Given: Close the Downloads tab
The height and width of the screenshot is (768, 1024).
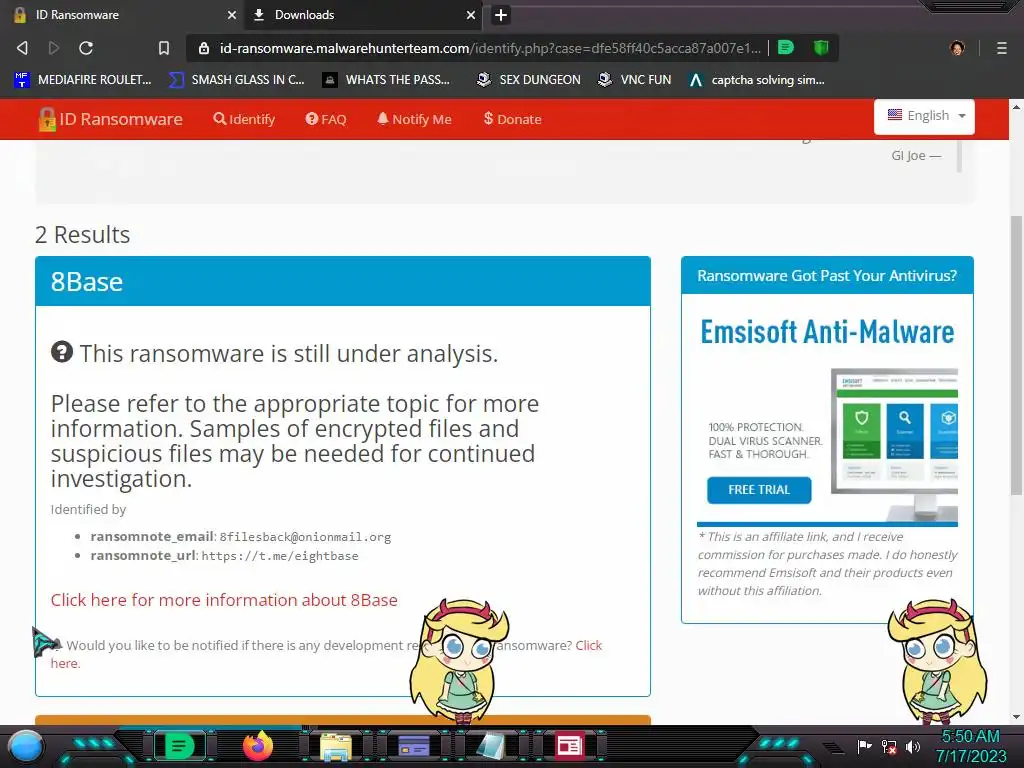Looking at the screenshot, I should pyautogui.click(x=471, y=14).
